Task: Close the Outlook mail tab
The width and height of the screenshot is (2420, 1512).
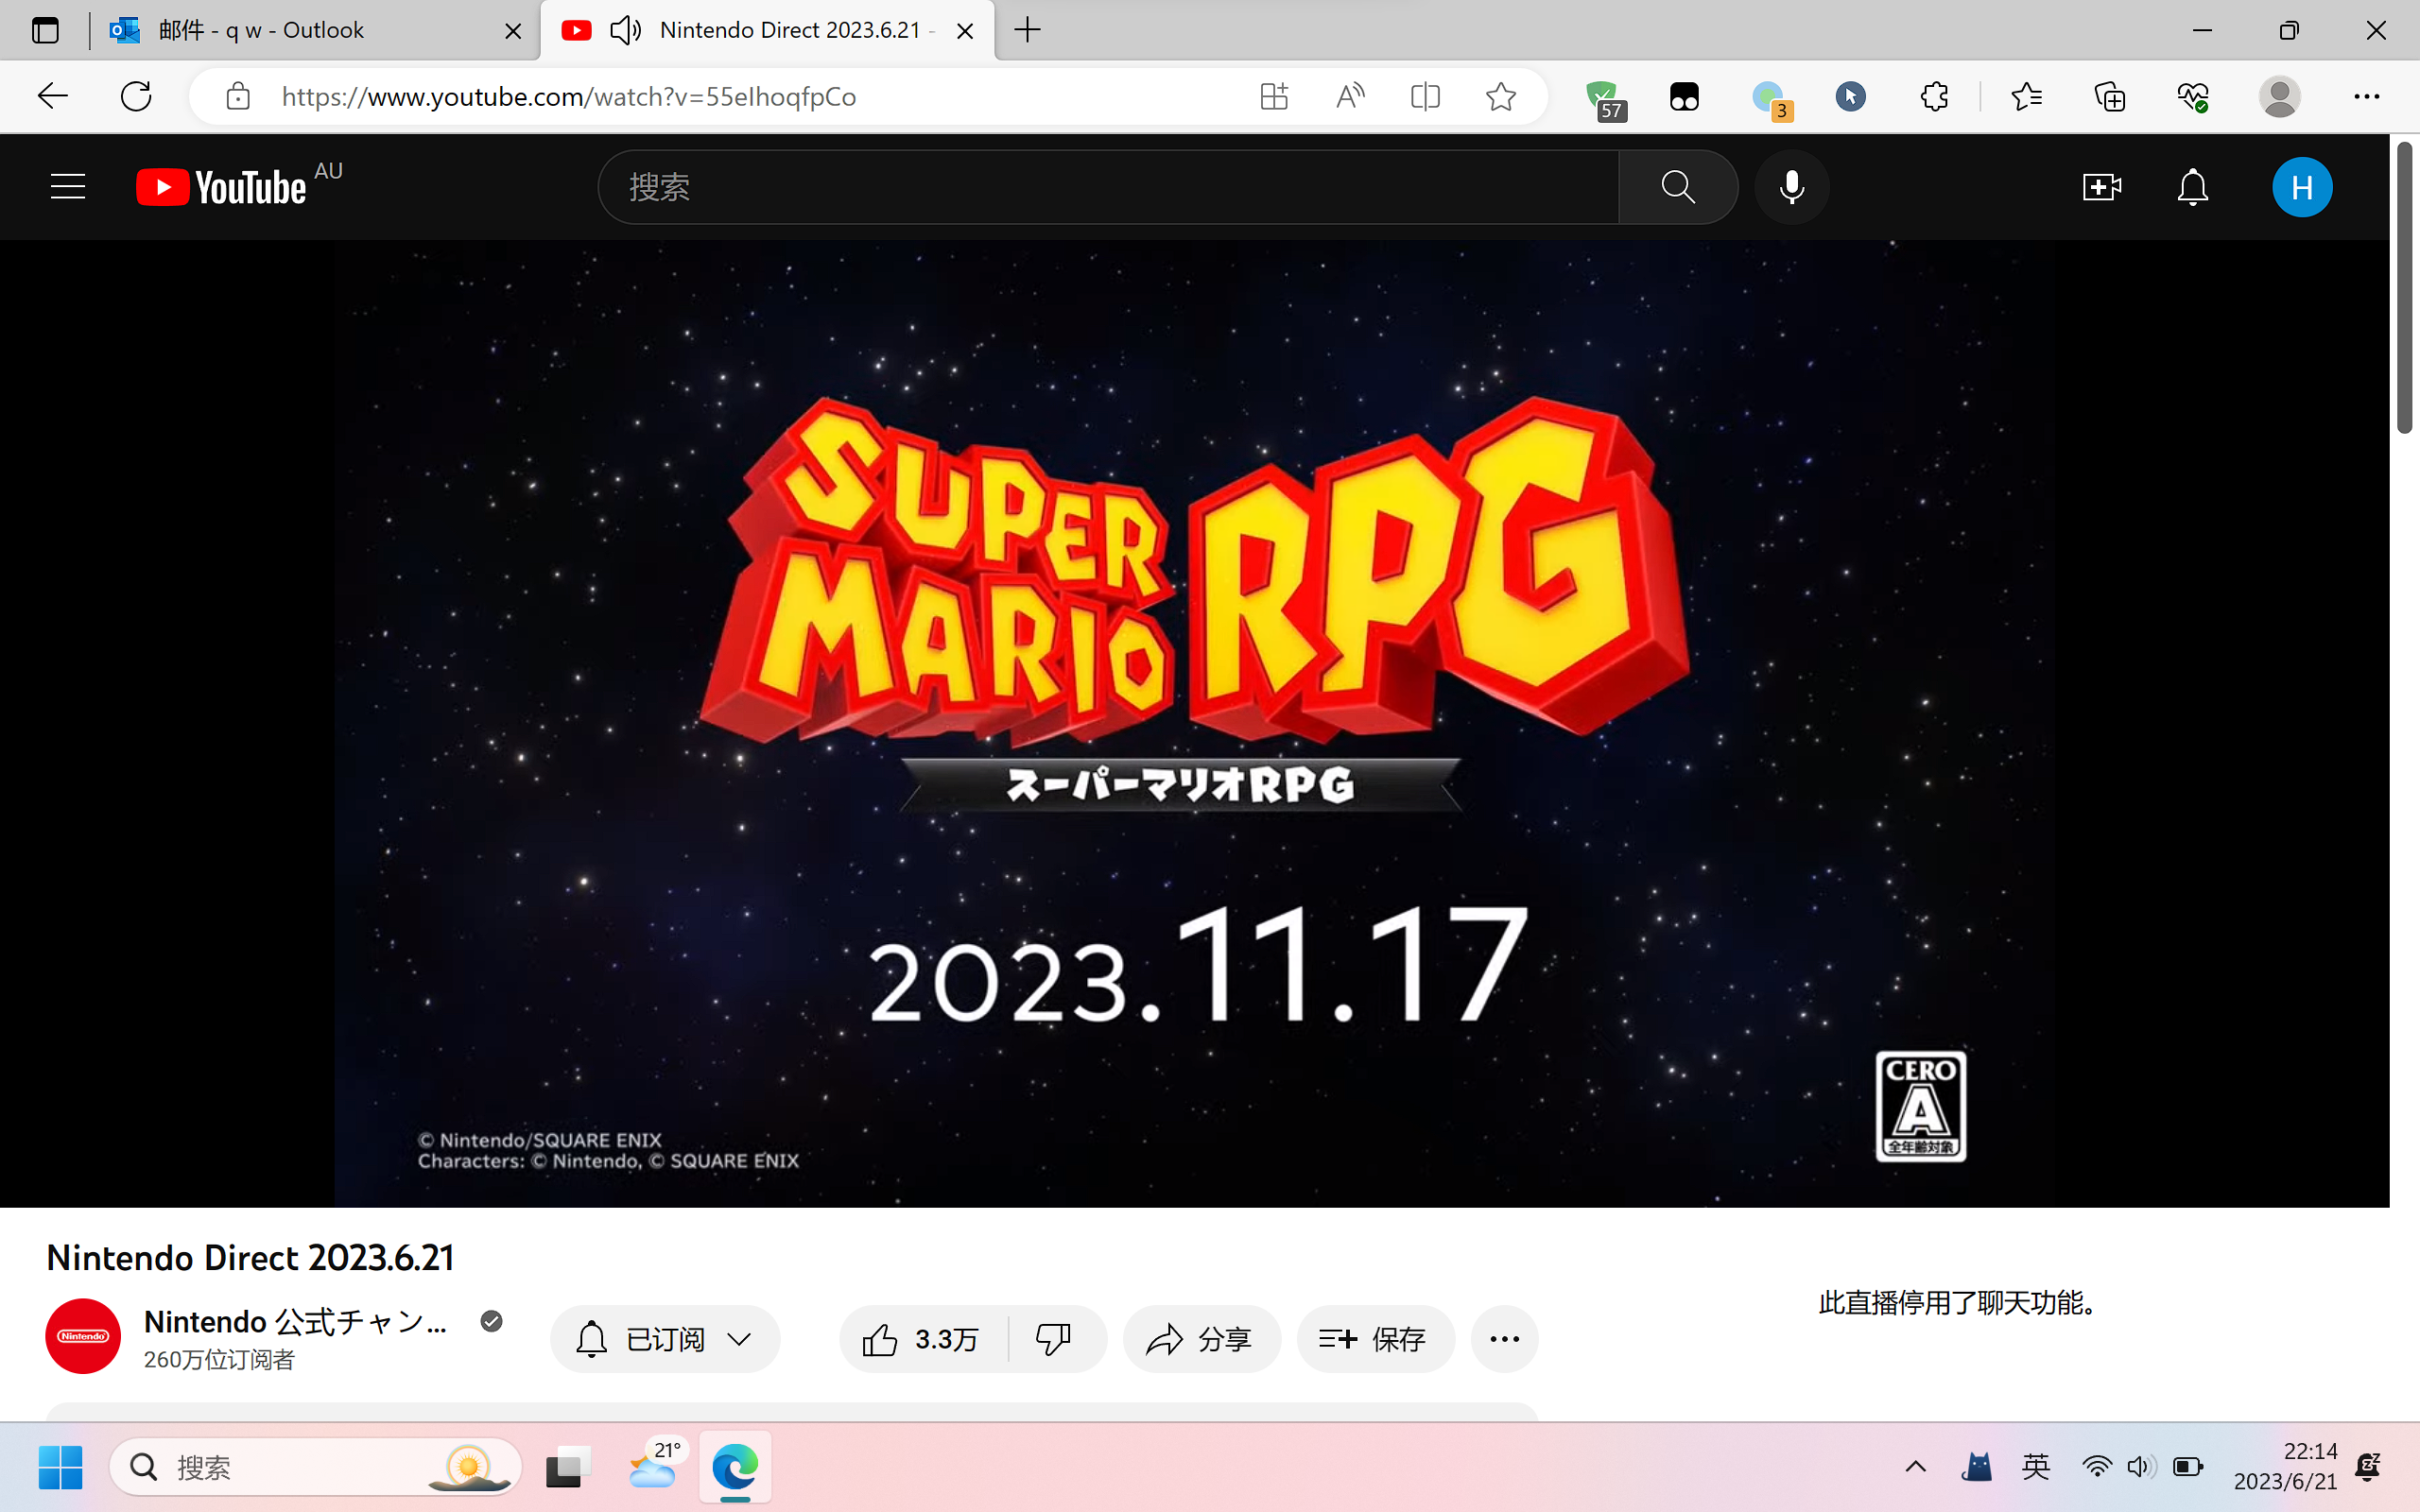Action: click(x=513, y=31)
